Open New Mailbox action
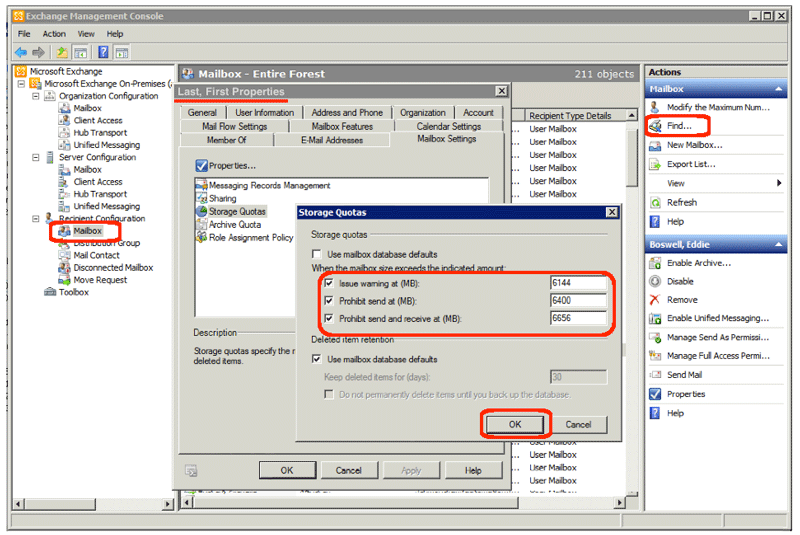This screenshot has height=535, width=800. point(694,145)
